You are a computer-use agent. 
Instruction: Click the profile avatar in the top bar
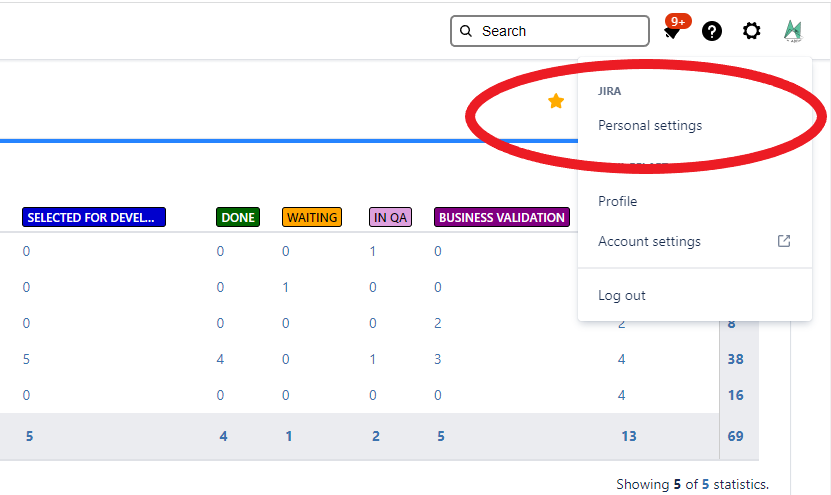793,31
